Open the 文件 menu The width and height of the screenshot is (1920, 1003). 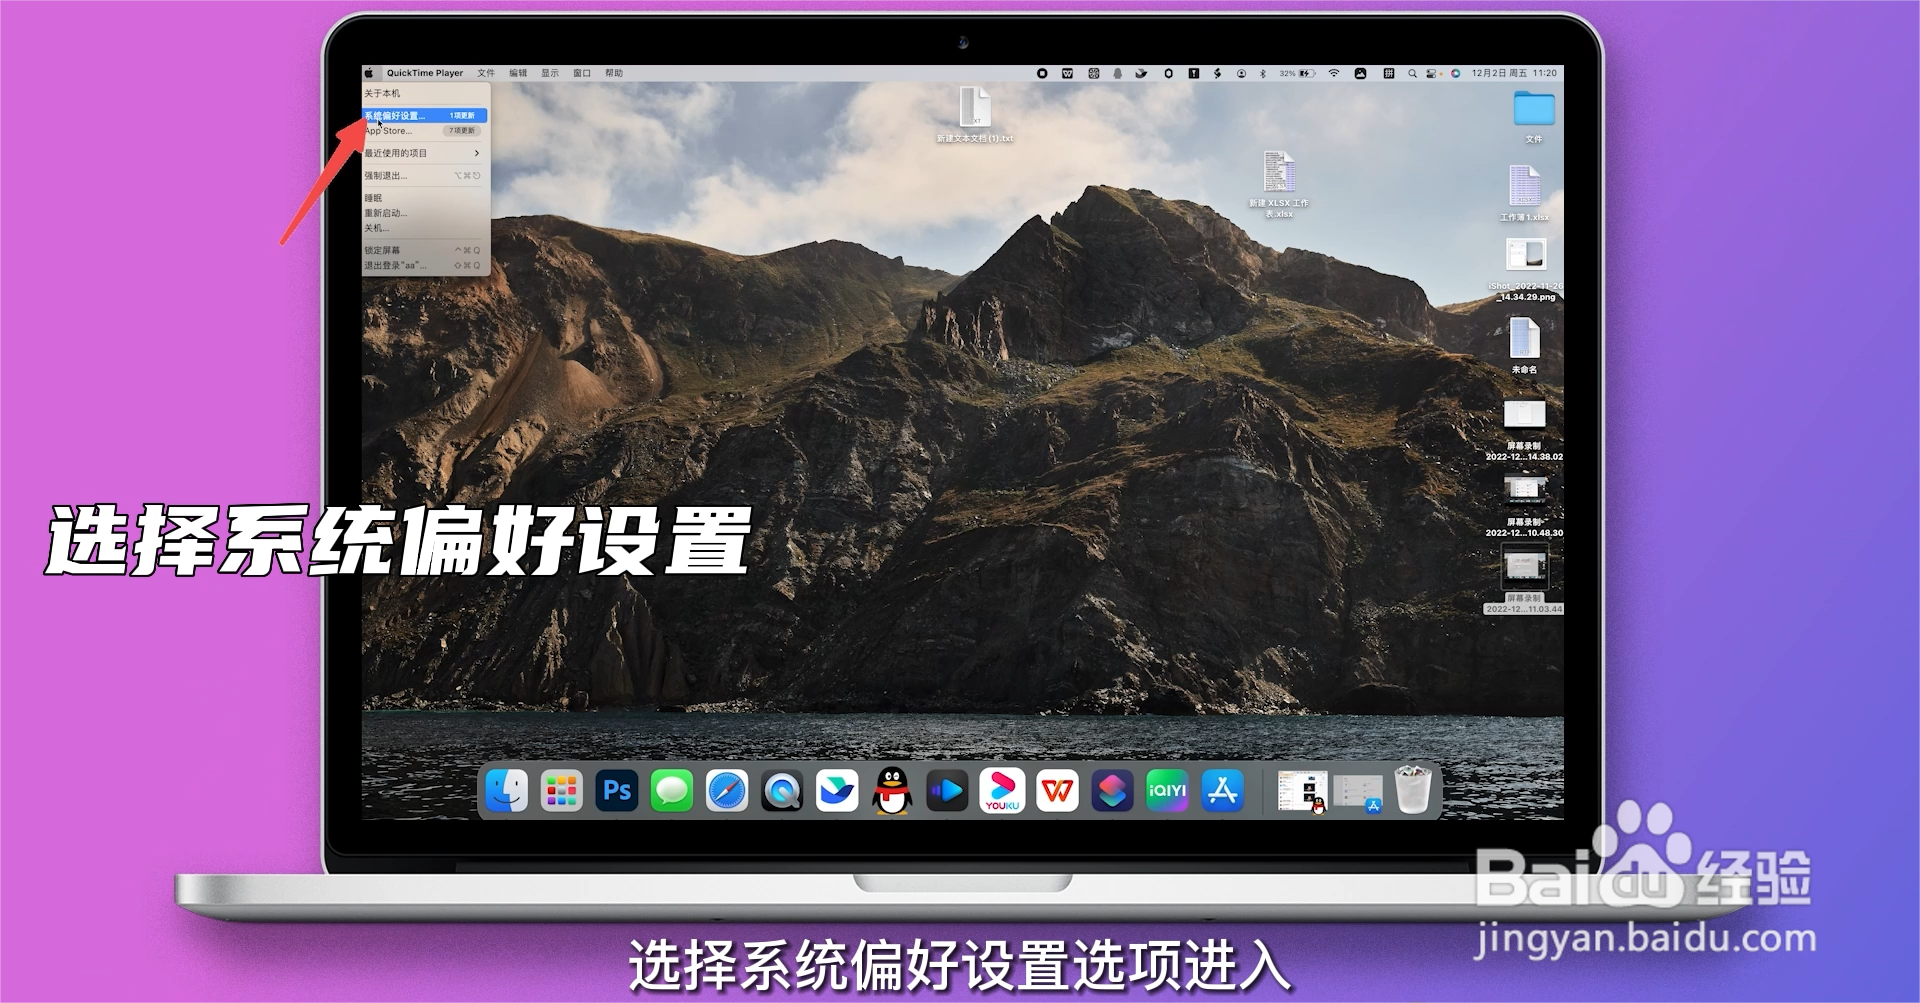point(487,72)
